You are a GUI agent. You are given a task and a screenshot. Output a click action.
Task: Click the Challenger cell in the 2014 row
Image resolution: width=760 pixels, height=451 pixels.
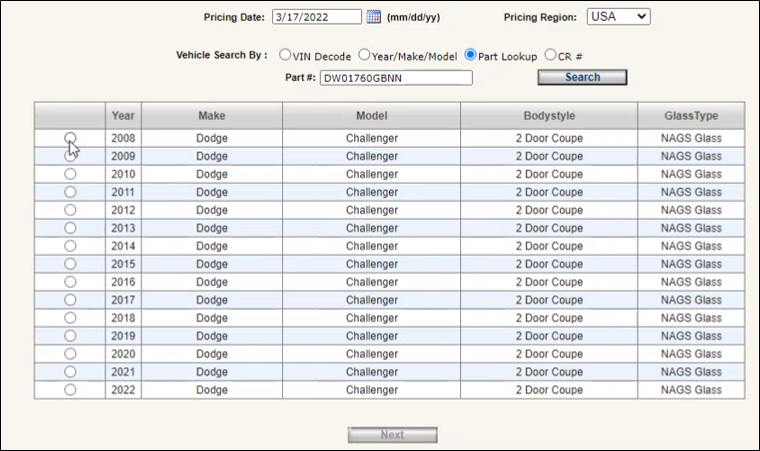tap(372, 246)
